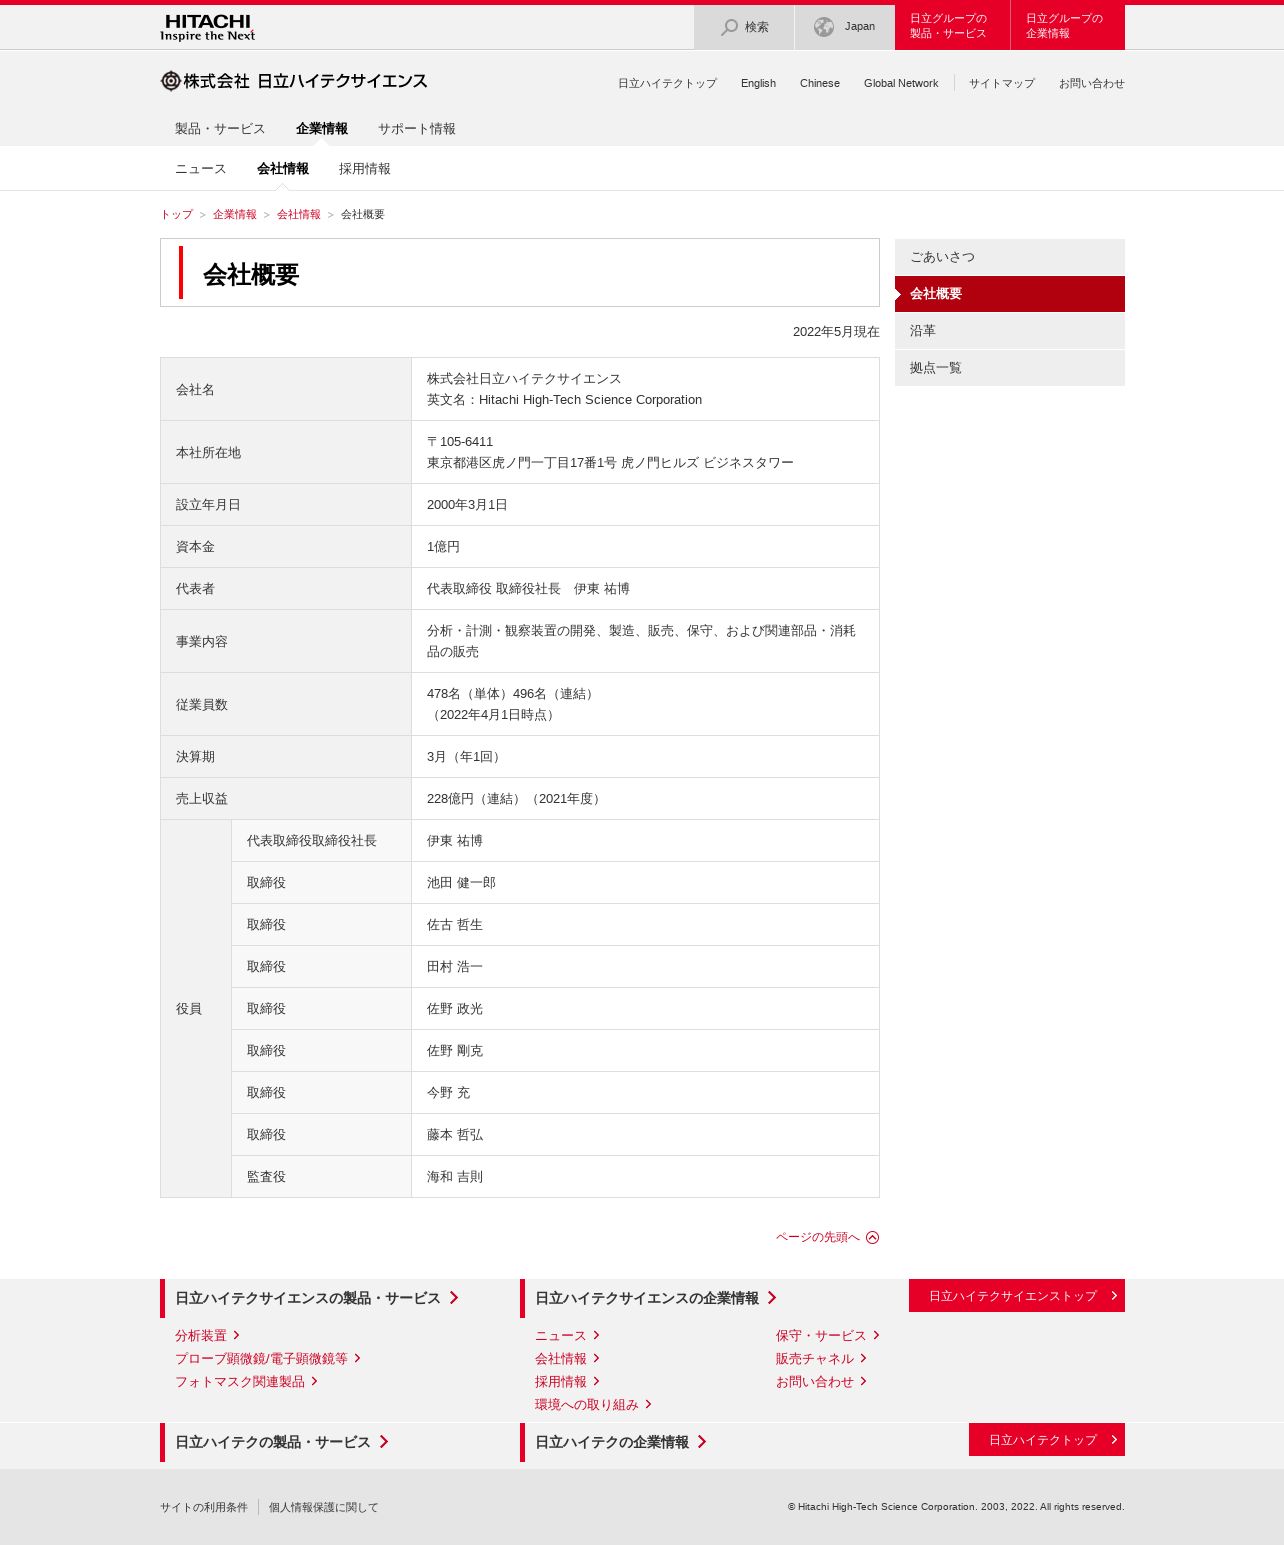Open サイトの利用条件 link
This screenshot has height=1545, width=1284.
click(x=204, y=1507)
